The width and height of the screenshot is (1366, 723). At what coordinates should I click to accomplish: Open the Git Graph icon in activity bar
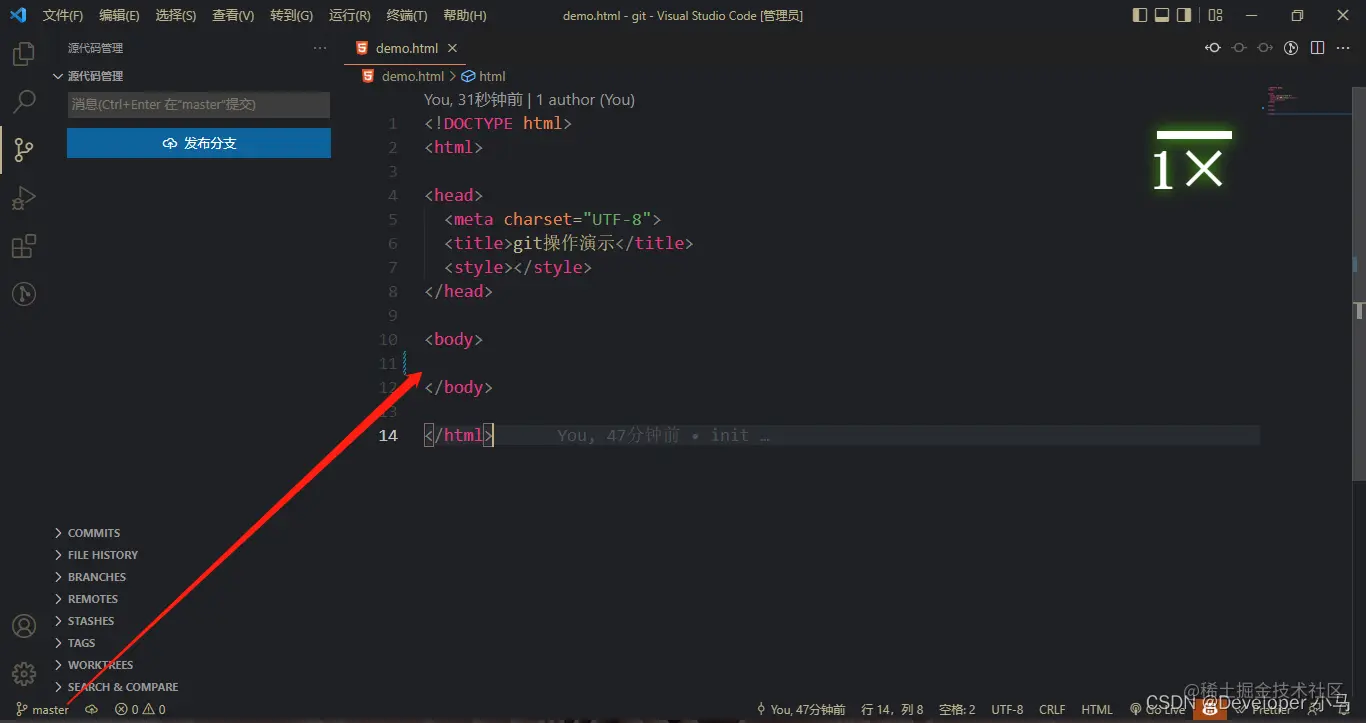24,294
